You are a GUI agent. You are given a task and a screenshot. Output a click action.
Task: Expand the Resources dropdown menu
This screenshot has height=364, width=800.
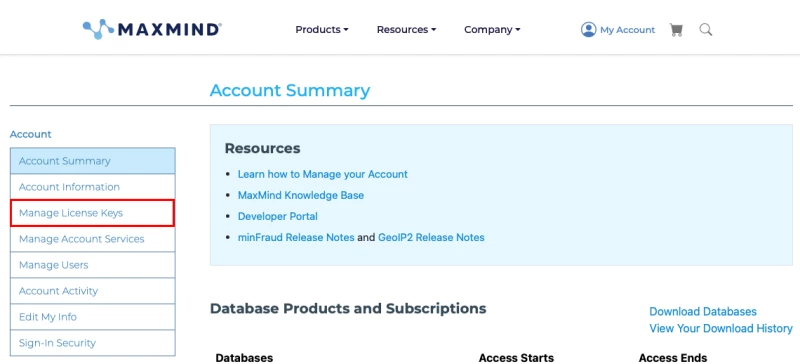pos(407,30)
